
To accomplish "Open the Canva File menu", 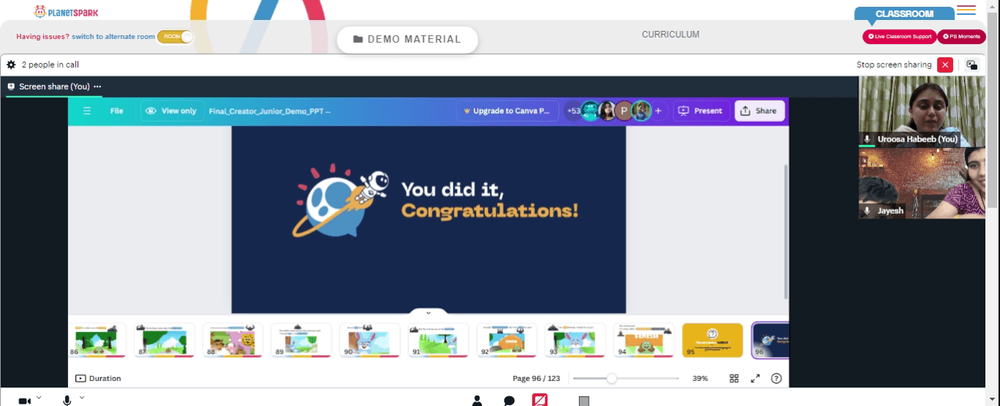I will (x=116, y=111).
